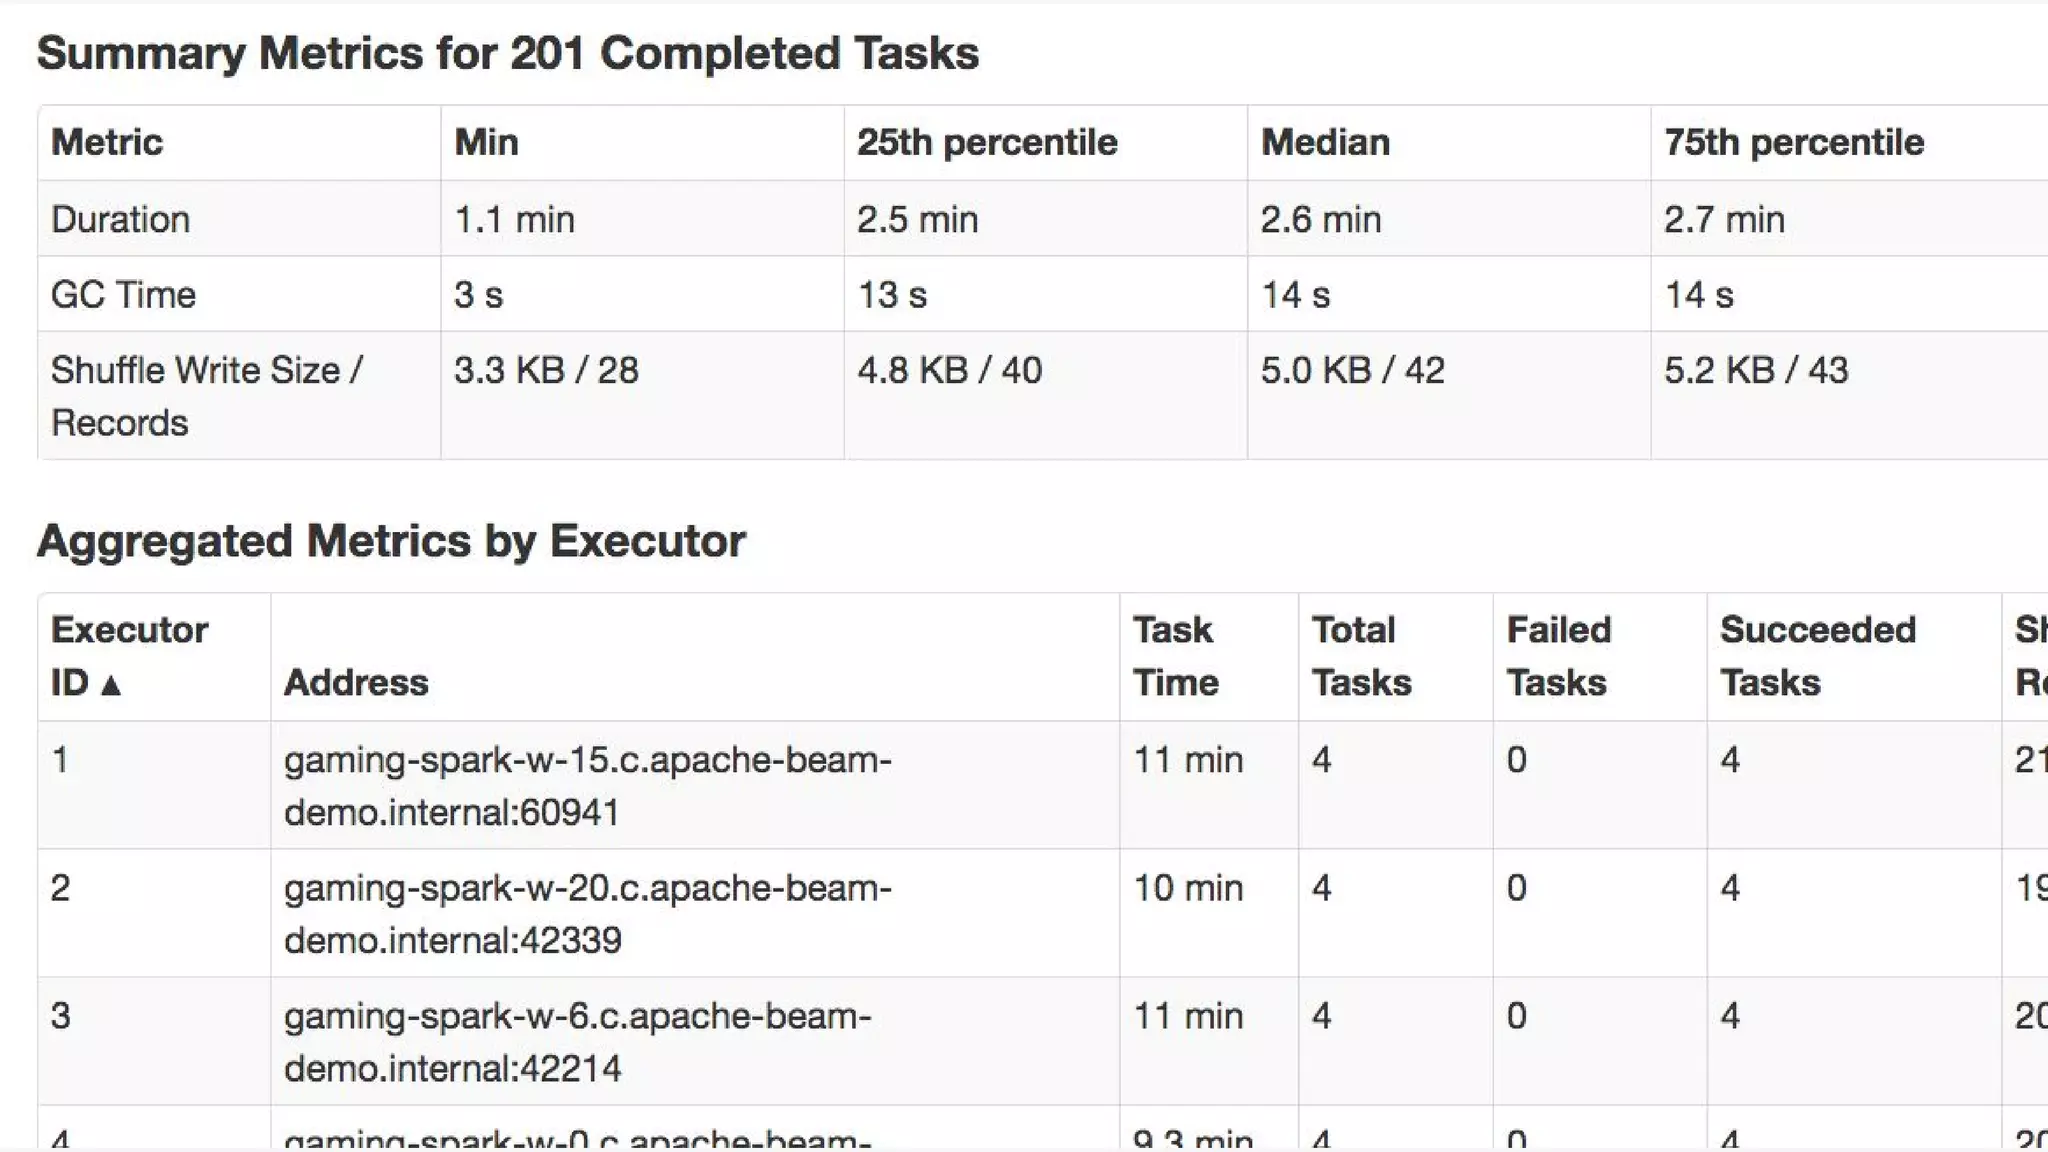Click the 'Shuffle Write Size / Records' row label
Viewport: 2048px width, 1152px height.
click(206, 396)
